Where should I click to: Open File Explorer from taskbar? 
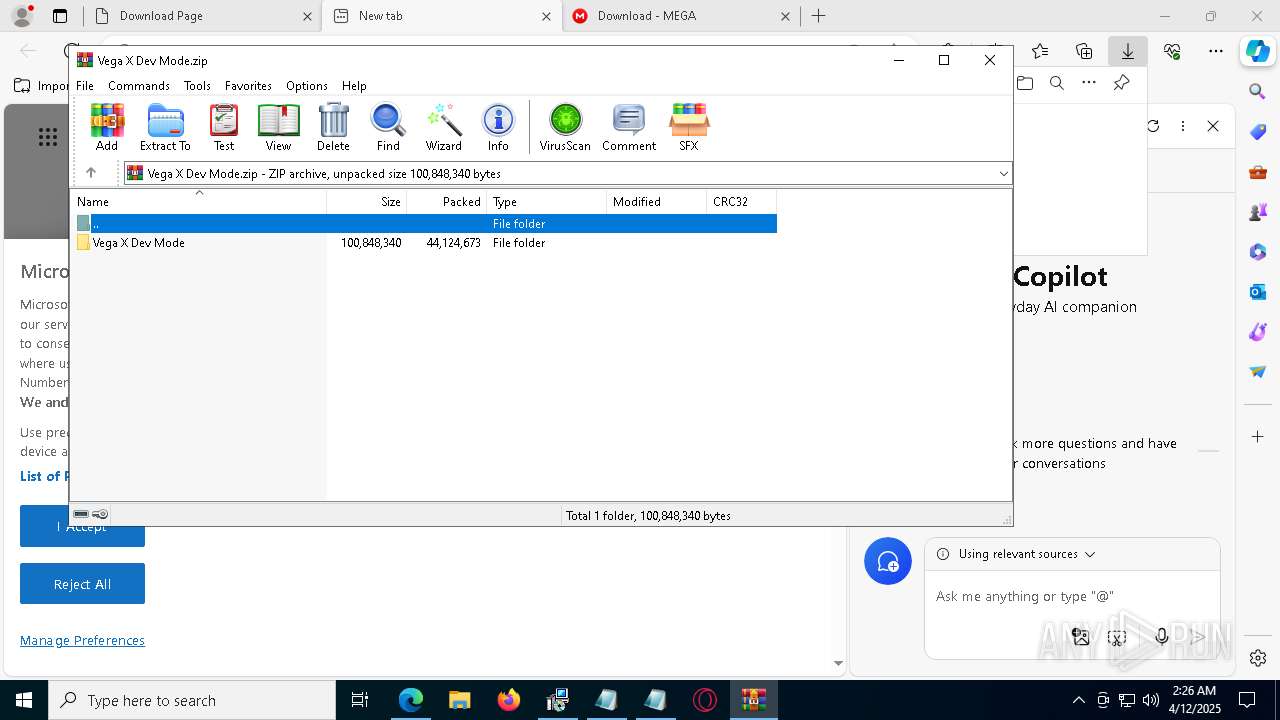pyautogui.click(x=459, y=700)
